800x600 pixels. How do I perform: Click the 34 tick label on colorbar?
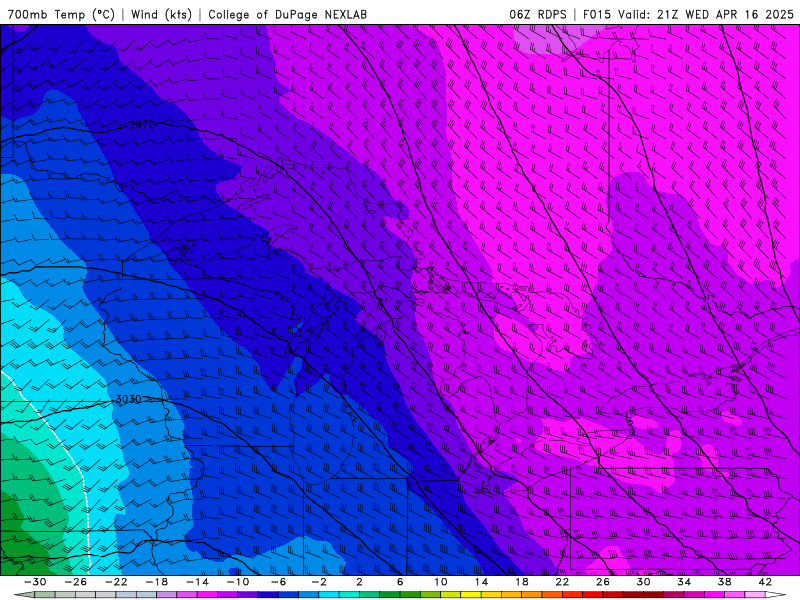point(684,582)
